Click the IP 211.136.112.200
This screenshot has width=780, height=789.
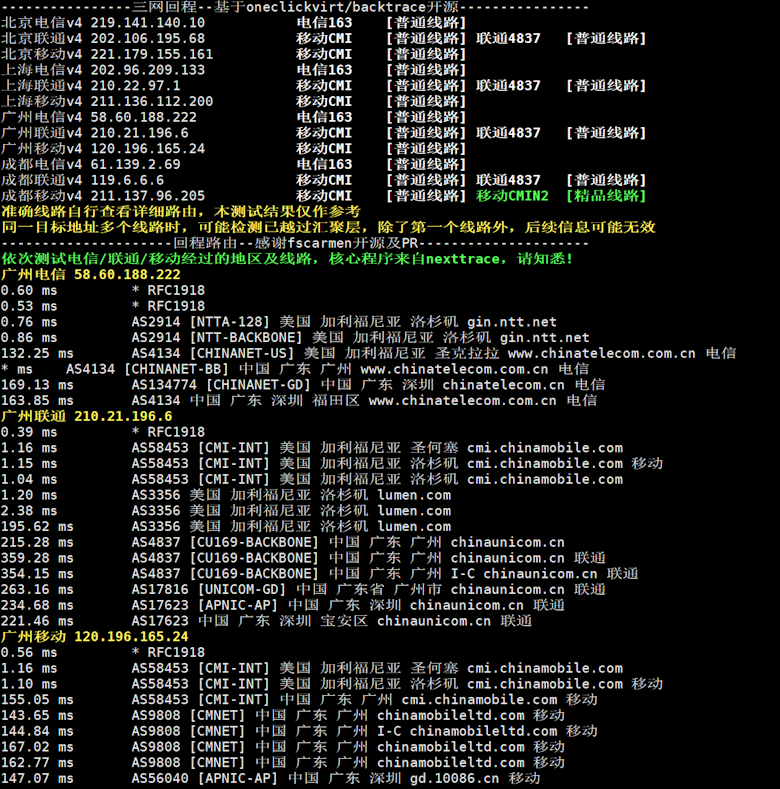151,101
